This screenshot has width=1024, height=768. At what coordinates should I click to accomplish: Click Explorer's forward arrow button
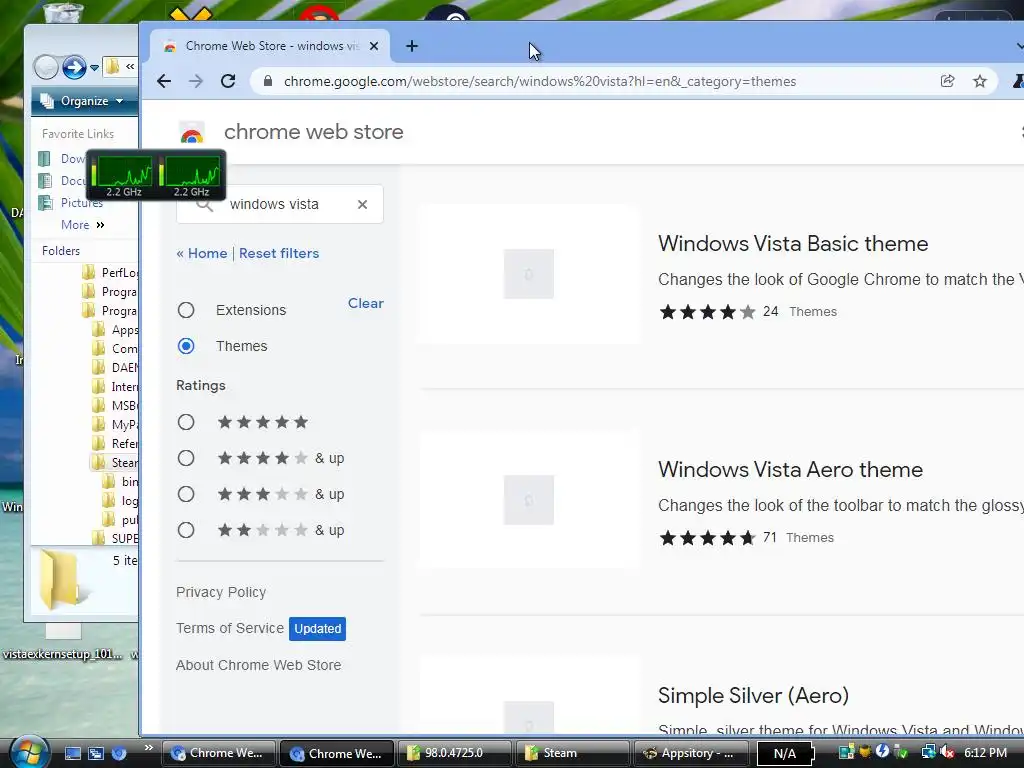(x=74, y=67)
